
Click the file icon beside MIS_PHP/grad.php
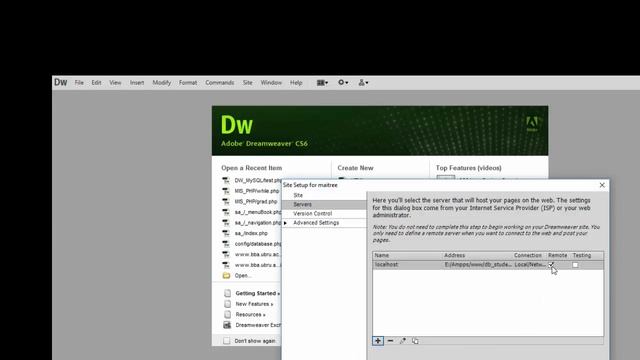pyautogui.click(x=226, y=202)
